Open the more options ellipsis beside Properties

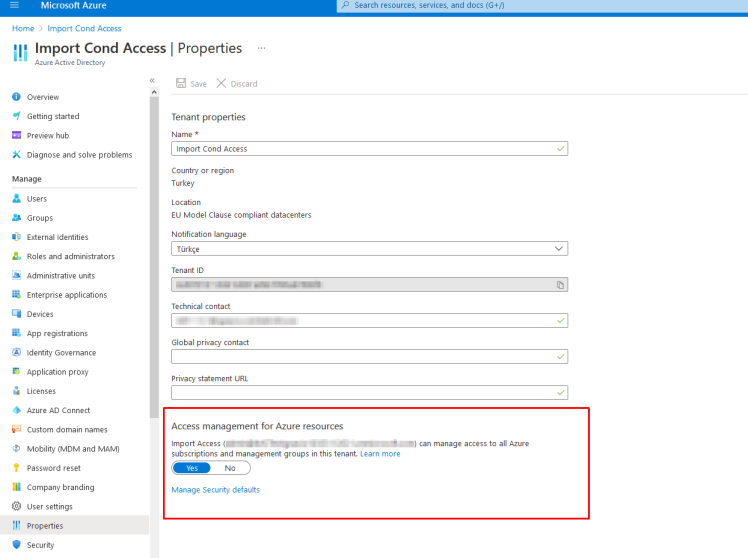[x=261, y=48]
